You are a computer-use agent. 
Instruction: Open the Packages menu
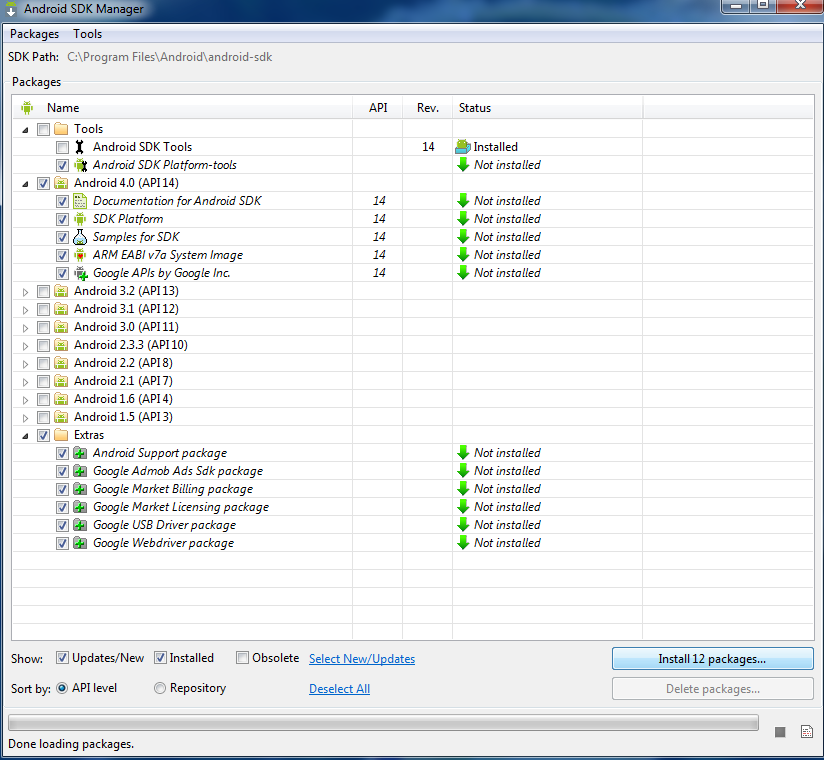pos(34,33)
